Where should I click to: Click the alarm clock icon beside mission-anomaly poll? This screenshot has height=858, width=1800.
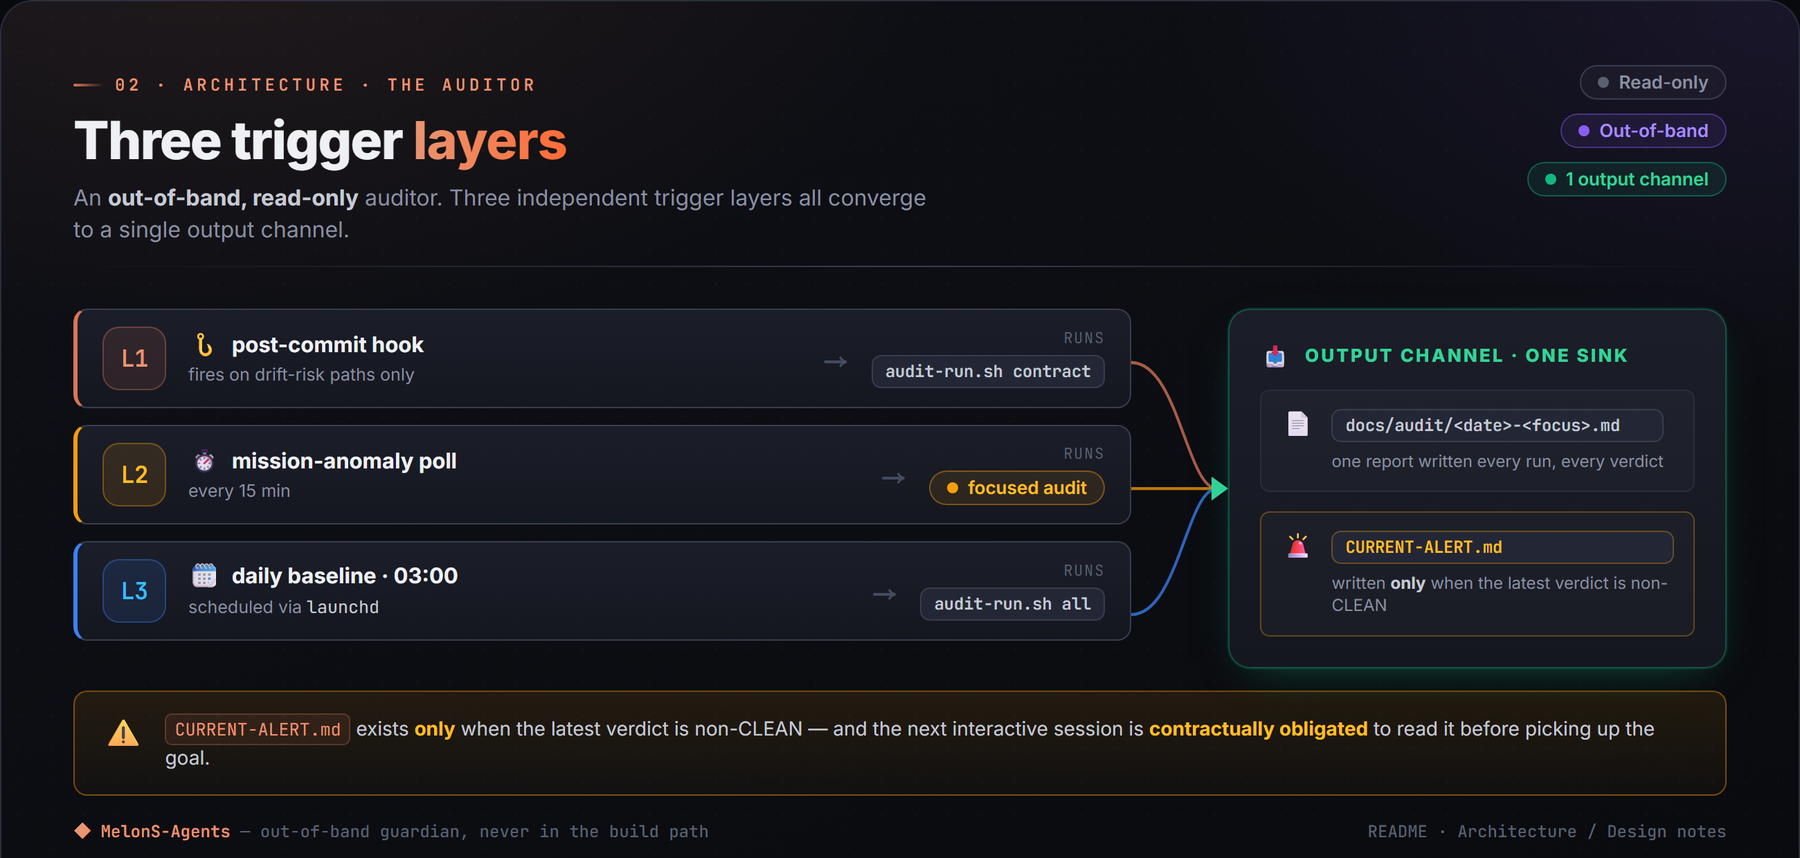click(x=204, y=461)
